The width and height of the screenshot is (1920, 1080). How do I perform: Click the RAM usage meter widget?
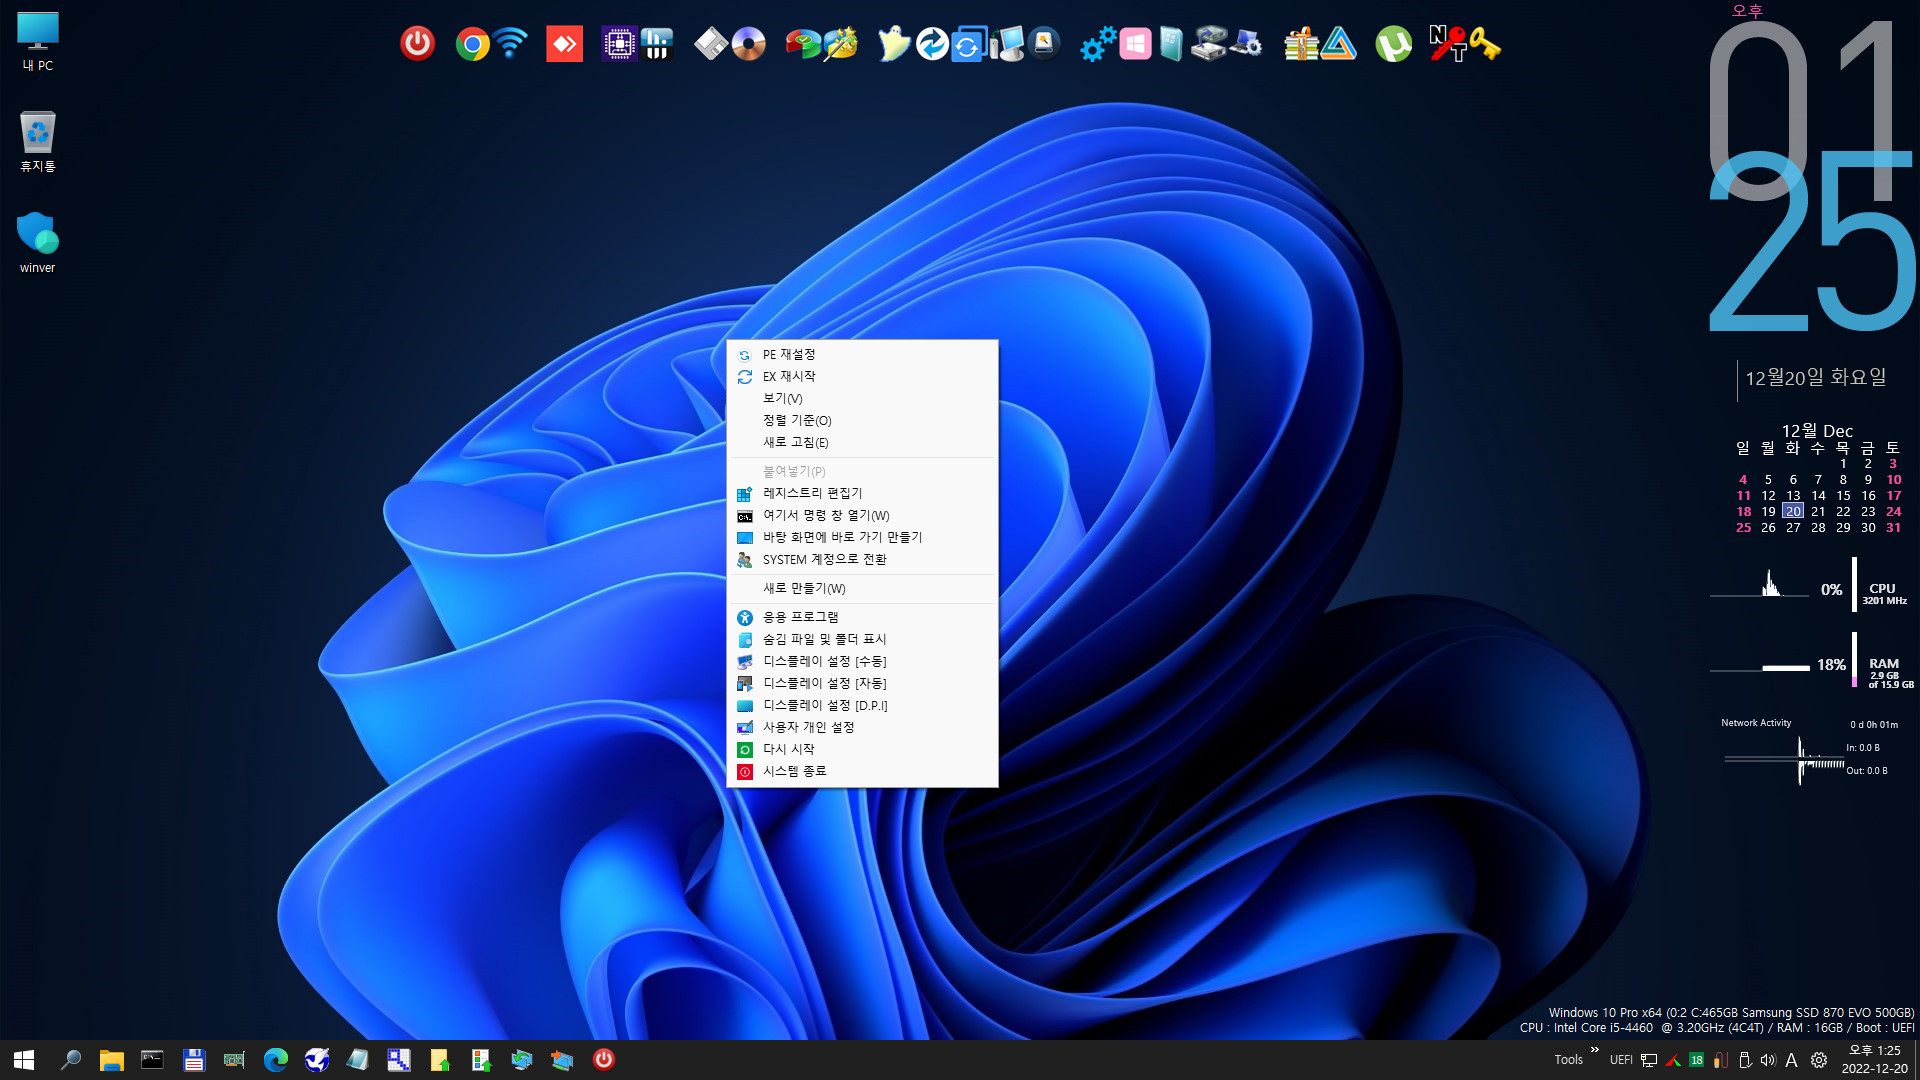(1810, 662)
